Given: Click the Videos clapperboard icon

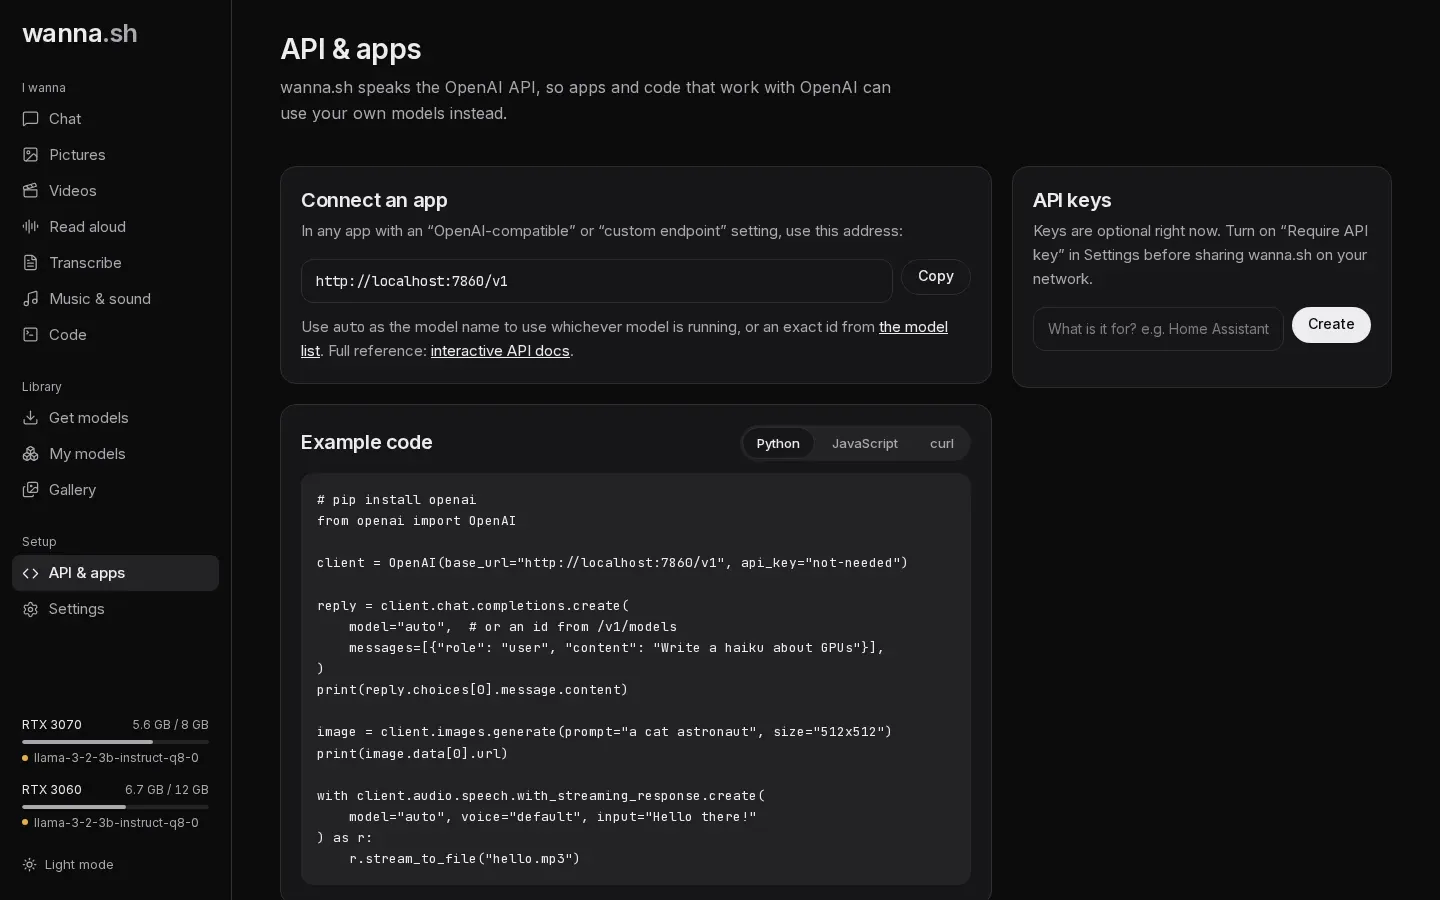Looking at the screenshot, I should pyautogui.click(x=30, y=191).
